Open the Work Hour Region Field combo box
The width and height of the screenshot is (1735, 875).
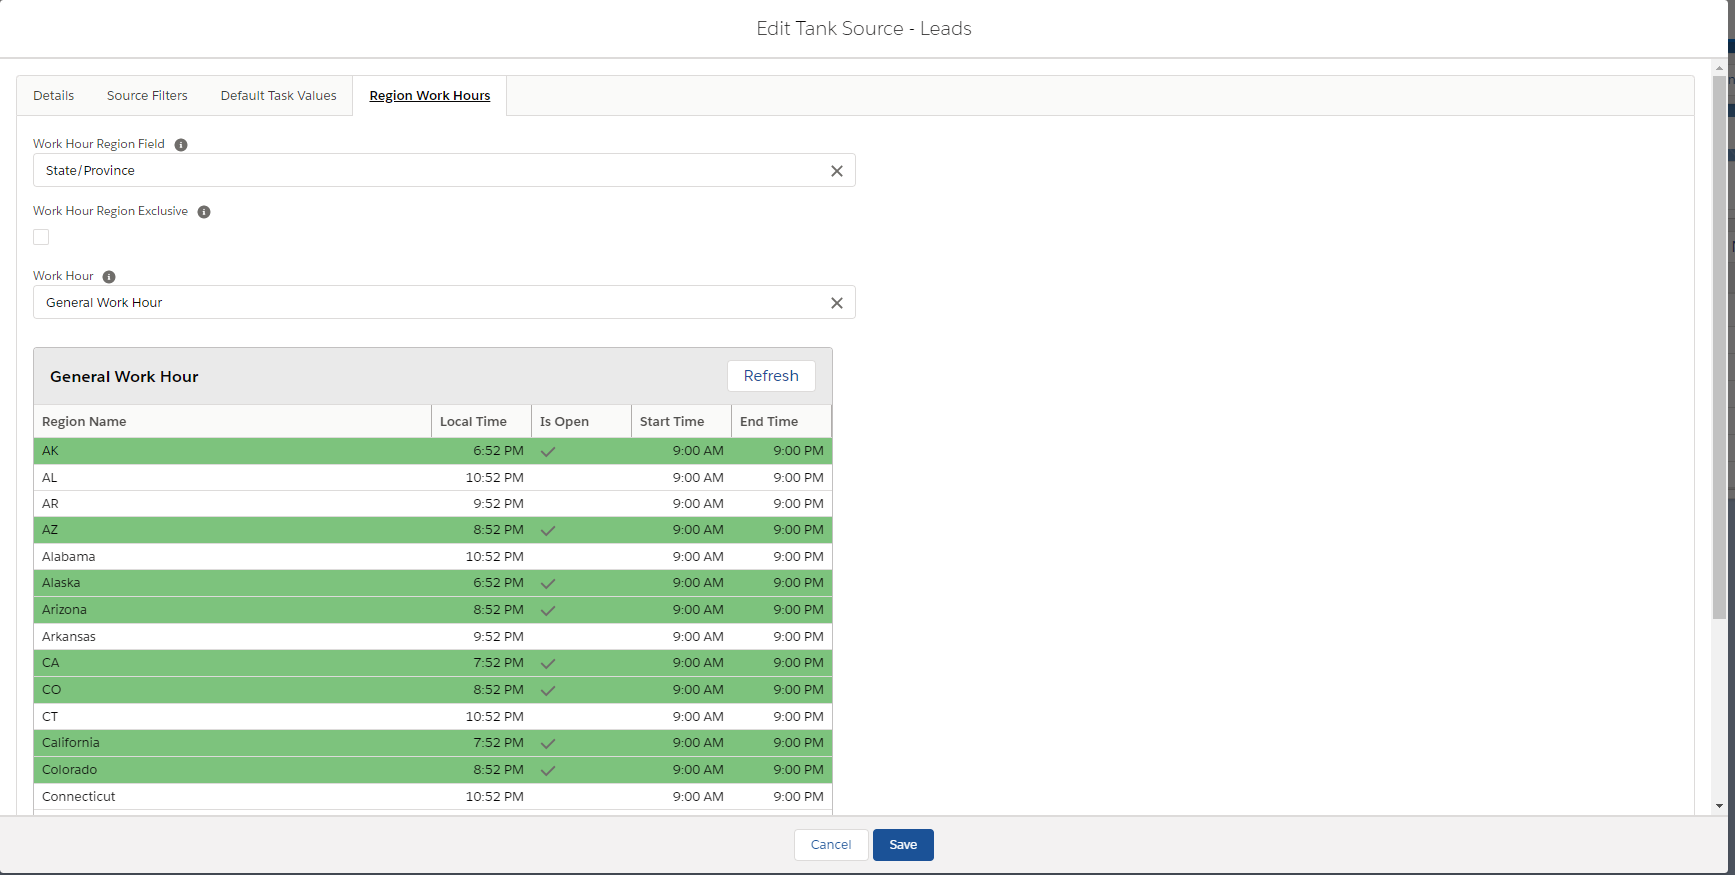tap(430, 171)
